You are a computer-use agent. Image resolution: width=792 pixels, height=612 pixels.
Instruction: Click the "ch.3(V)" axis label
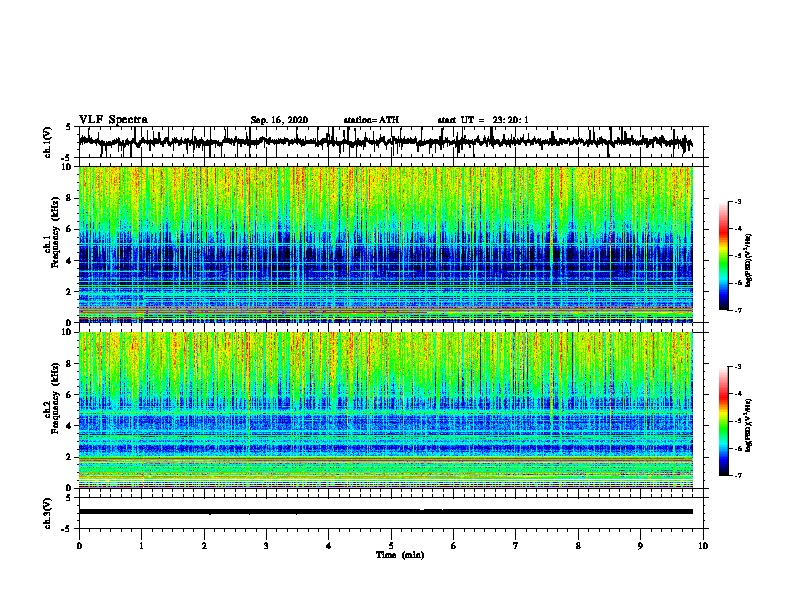coord(48,513)
